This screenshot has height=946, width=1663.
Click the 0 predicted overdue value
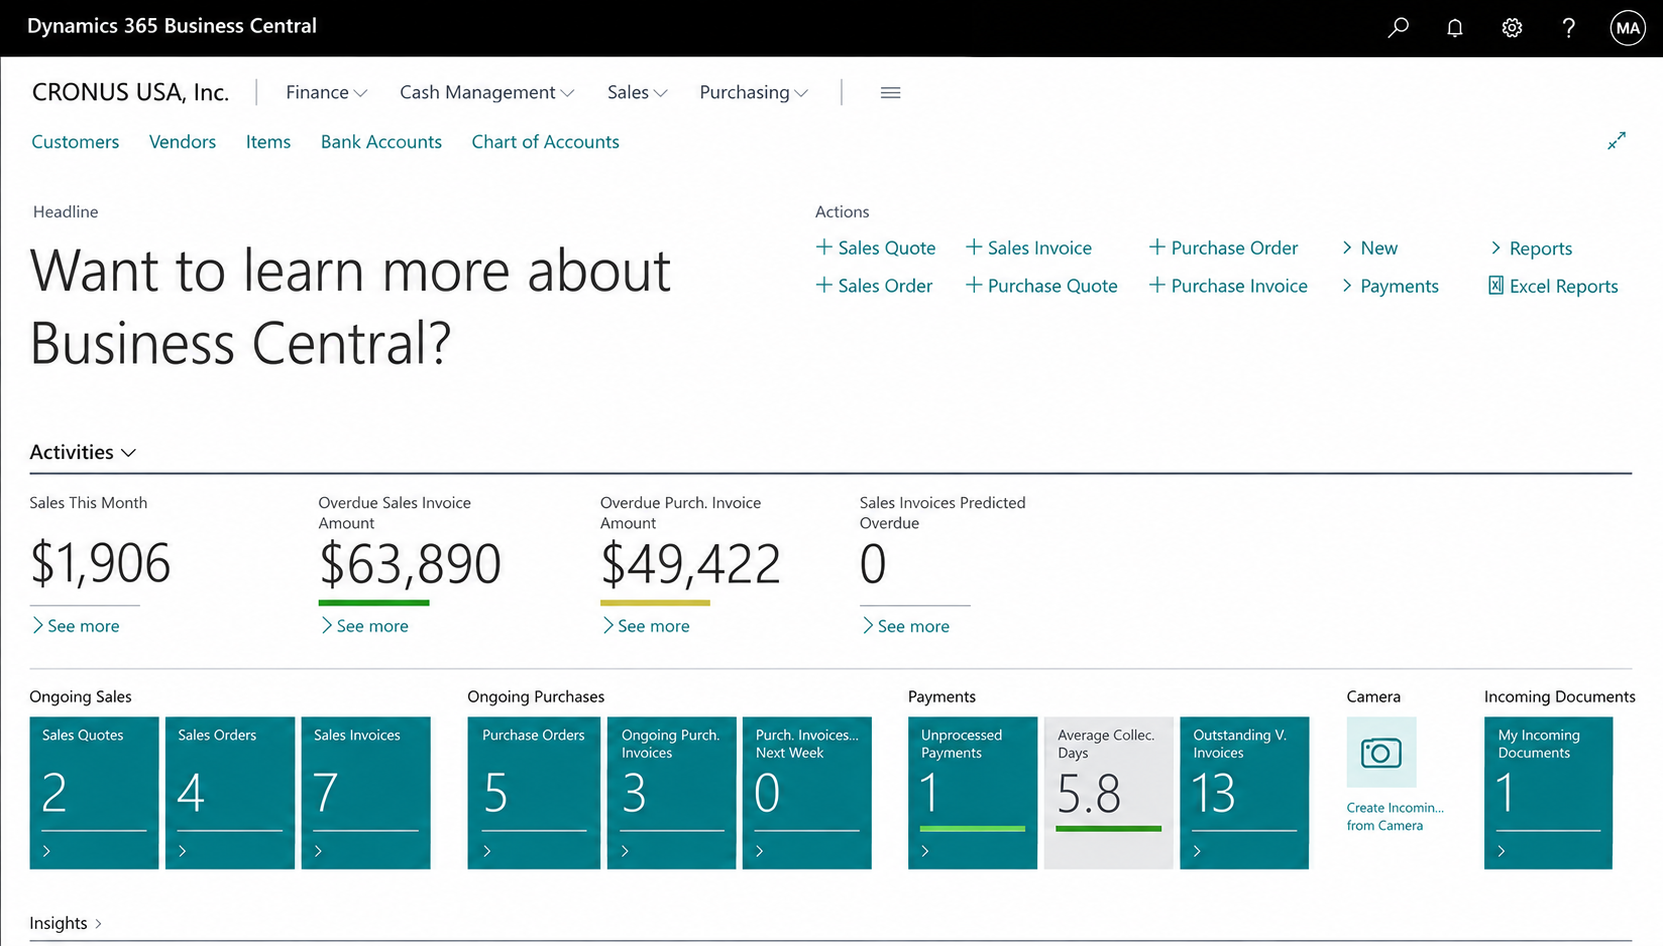pos(873,564)
